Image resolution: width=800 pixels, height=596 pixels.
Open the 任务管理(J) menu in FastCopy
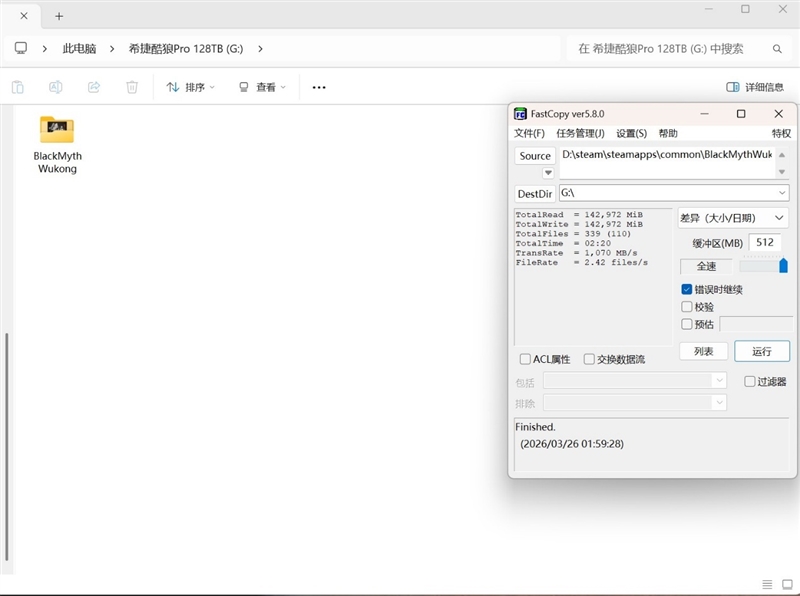click(578, 133)
